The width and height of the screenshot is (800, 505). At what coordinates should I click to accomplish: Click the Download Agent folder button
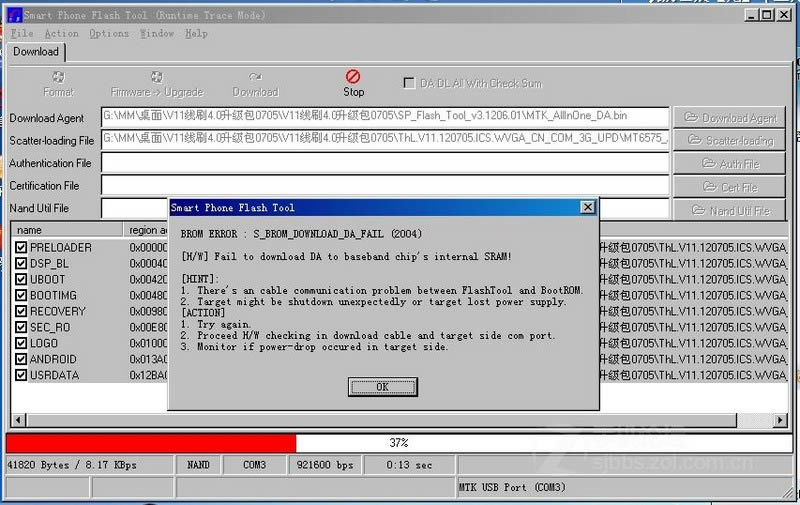click(x=729, y=118)
